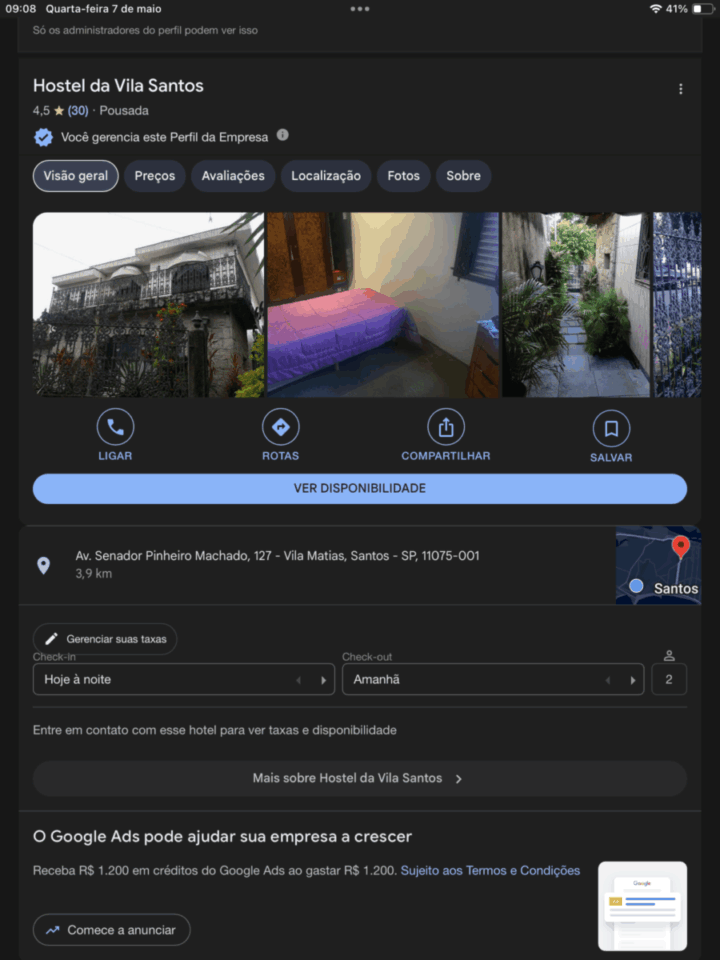Select the Visão geral tab
The image size is (720, 960).
tap(75, 176)
